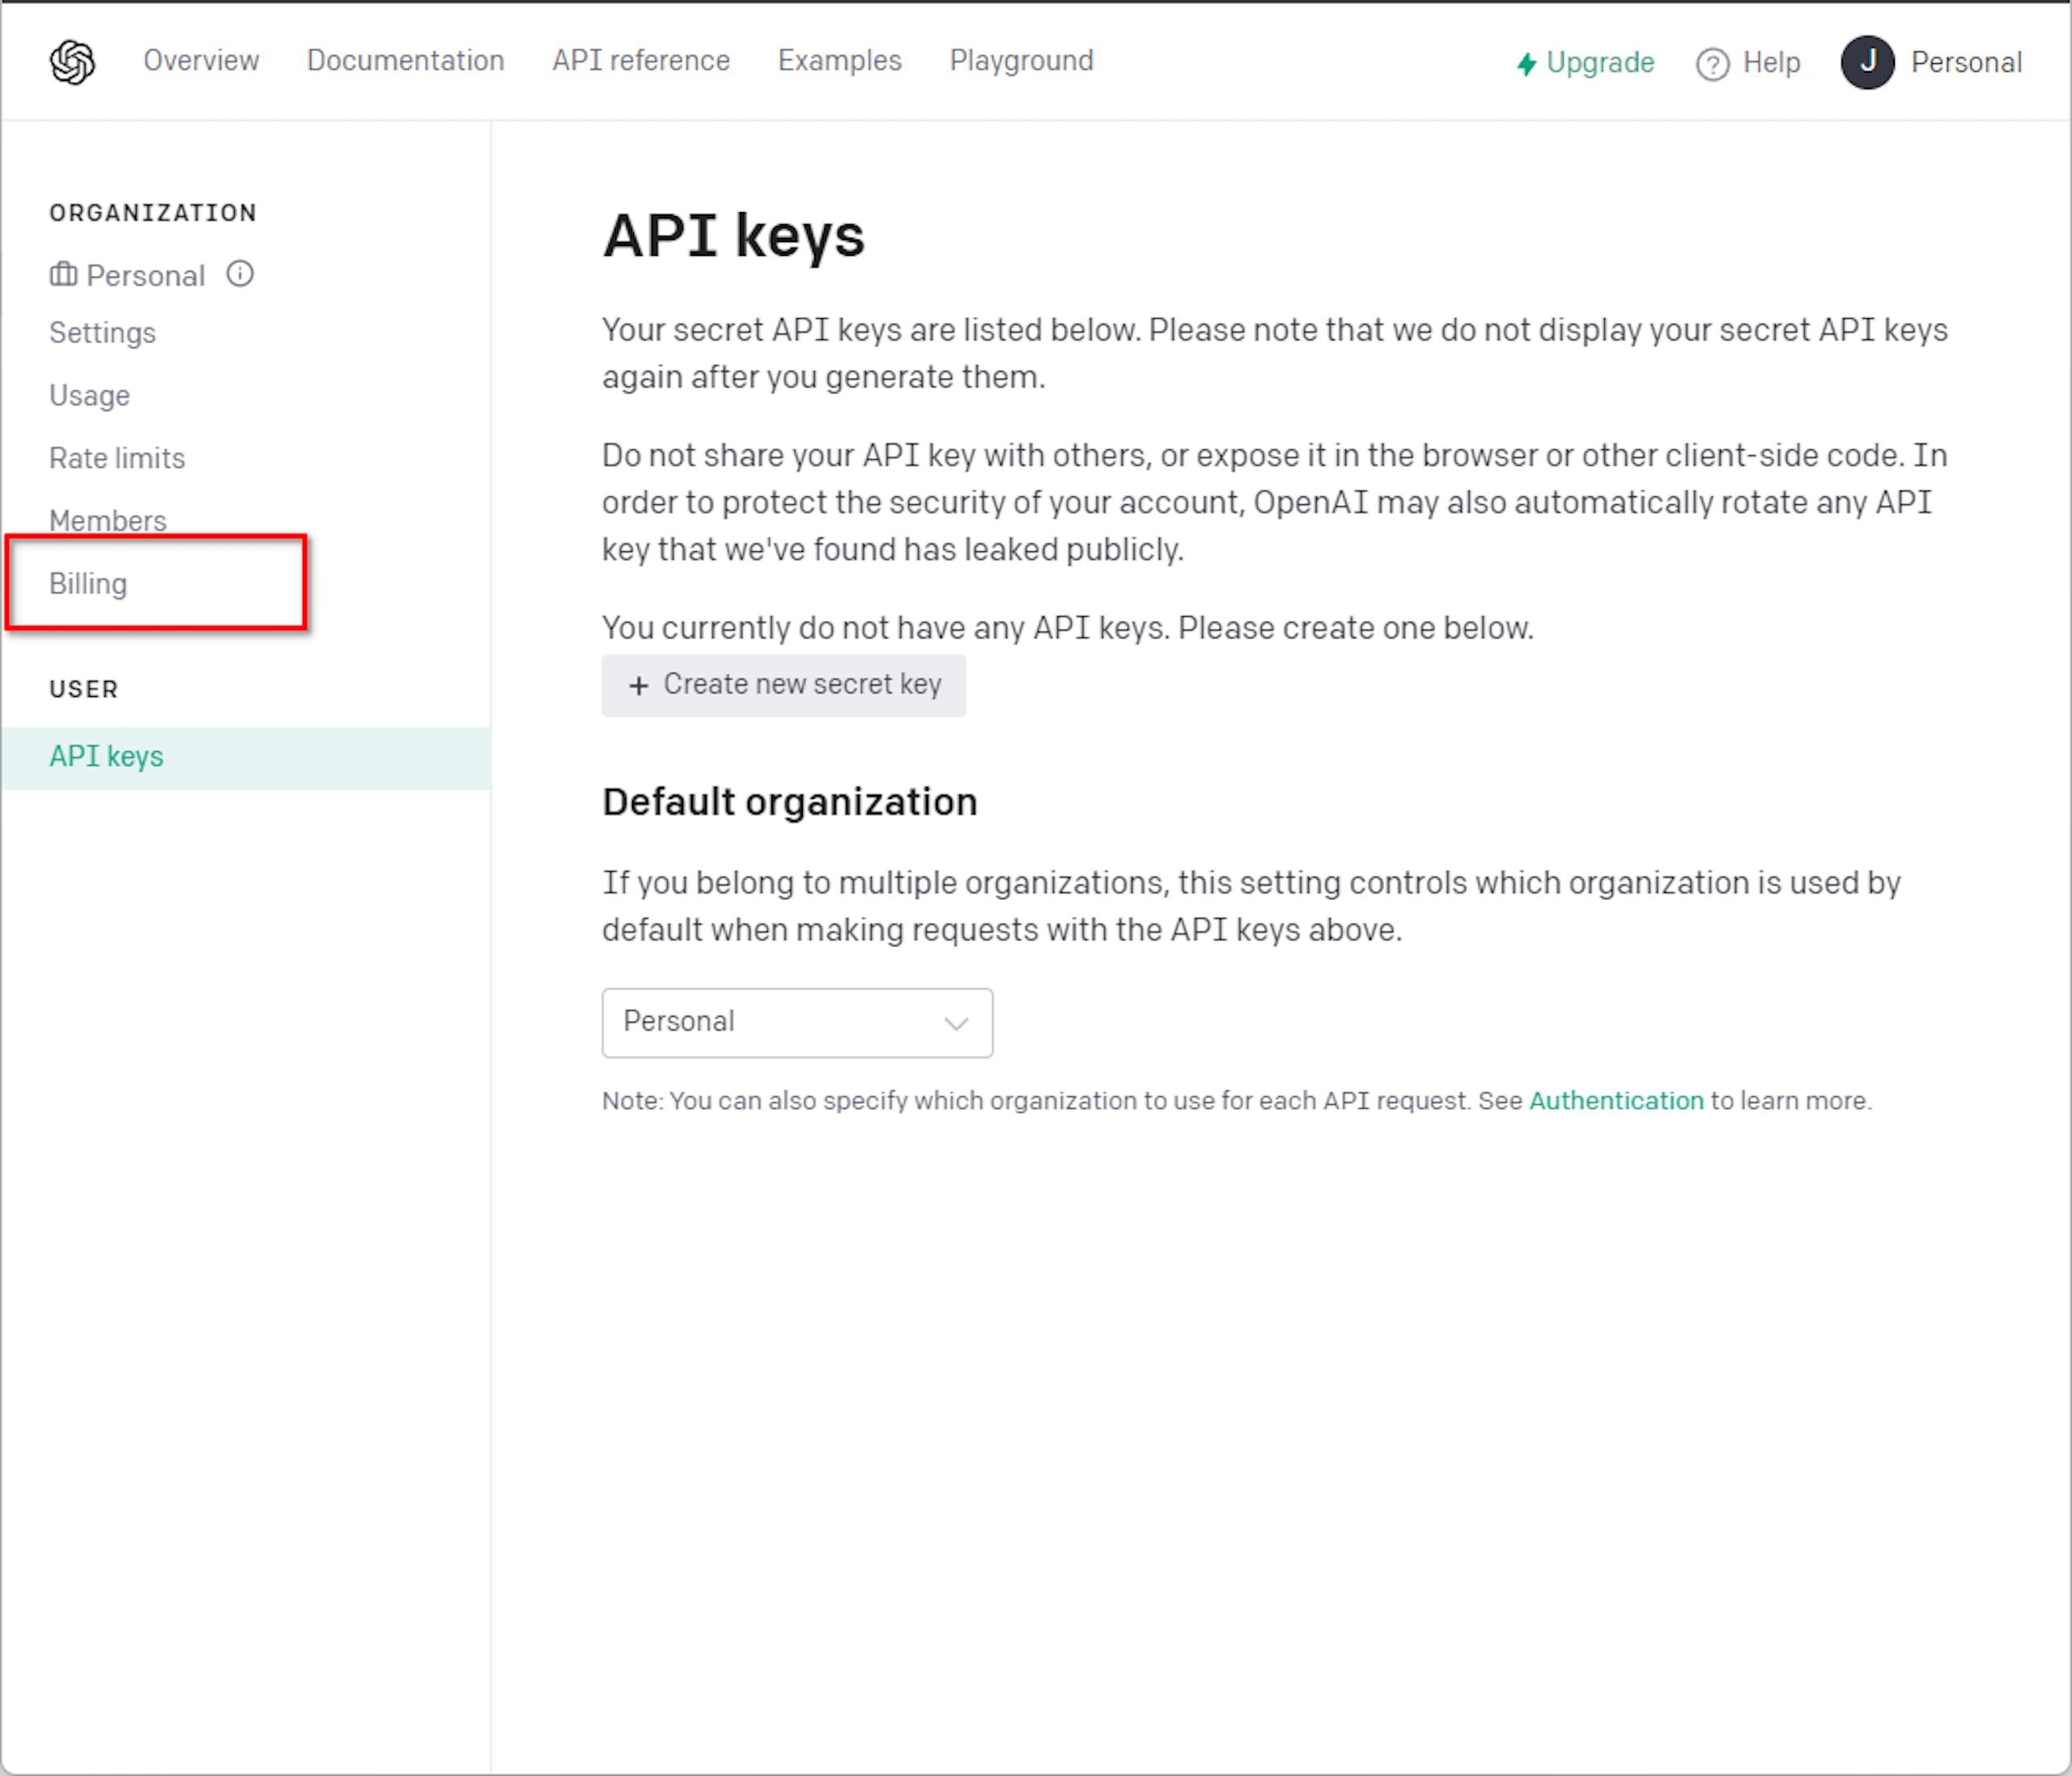The width and height of the screenshot is (2072, 1776).
Task: Open organization Settings
Action: [102, 333]
